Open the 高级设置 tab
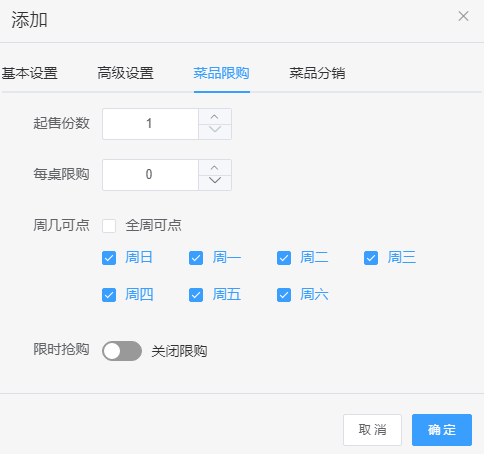 click(x=125, y=73)
